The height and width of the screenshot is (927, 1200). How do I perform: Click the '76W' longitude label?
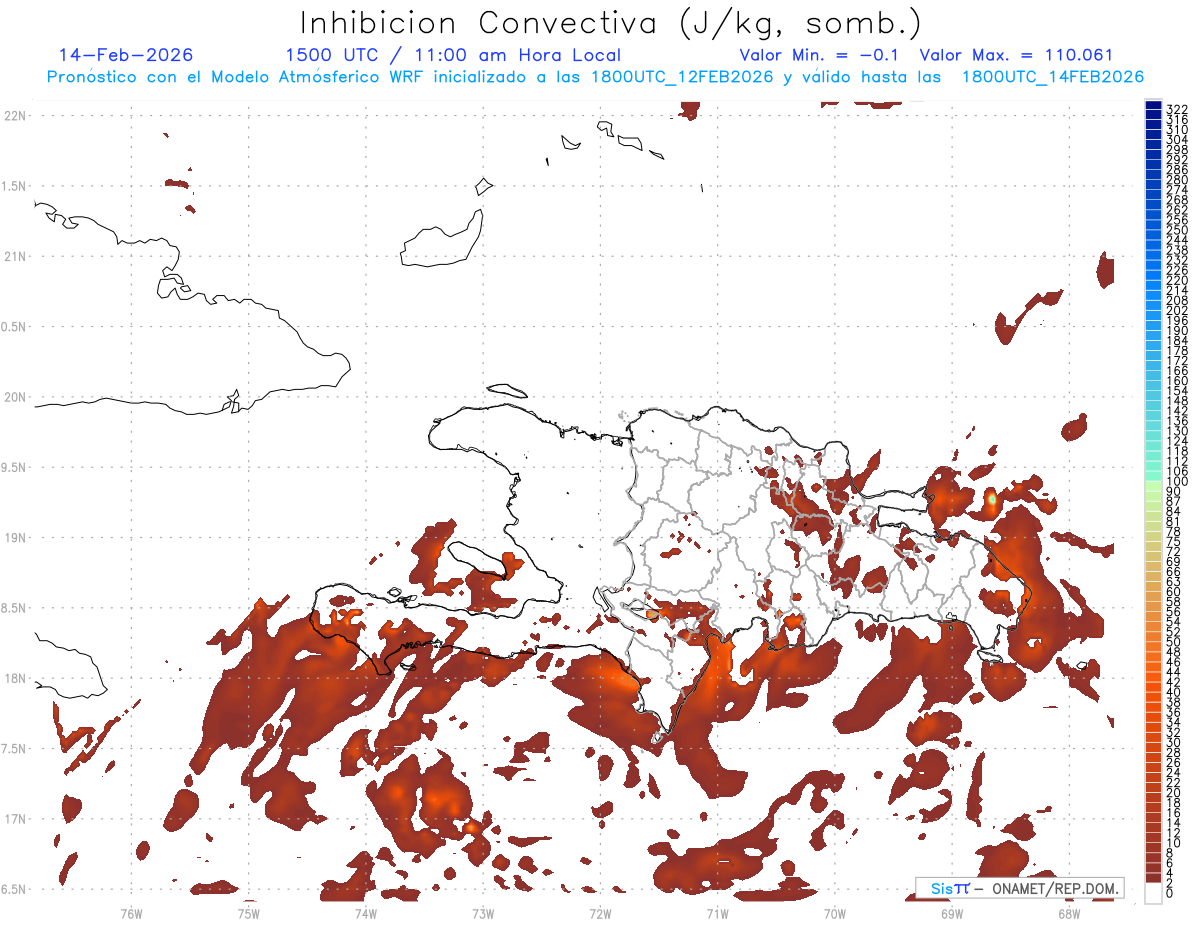pyautogui.click(x=131, y=912)
